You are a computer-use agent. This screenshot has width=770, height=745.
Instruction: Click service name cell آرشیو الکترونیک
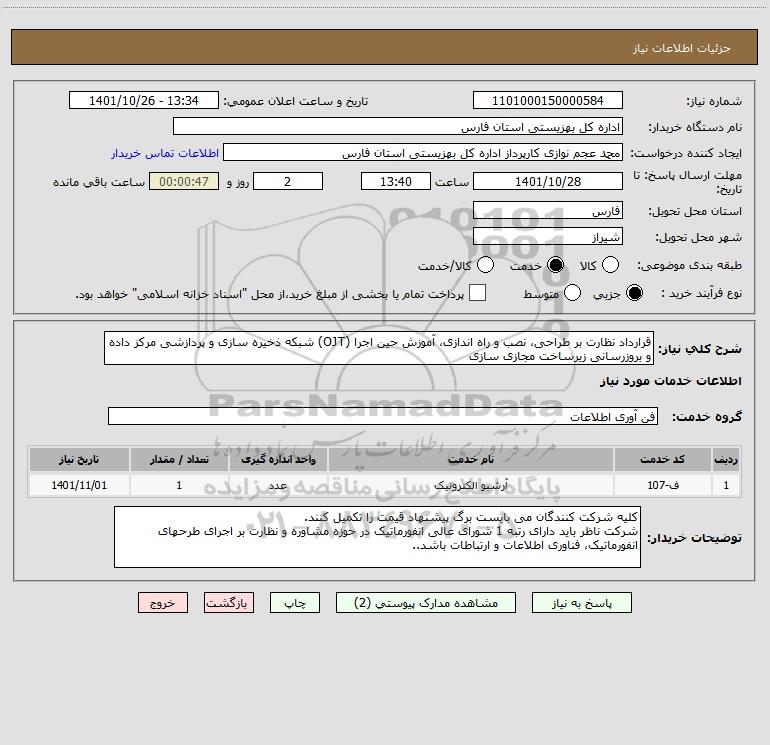(471, 485)
